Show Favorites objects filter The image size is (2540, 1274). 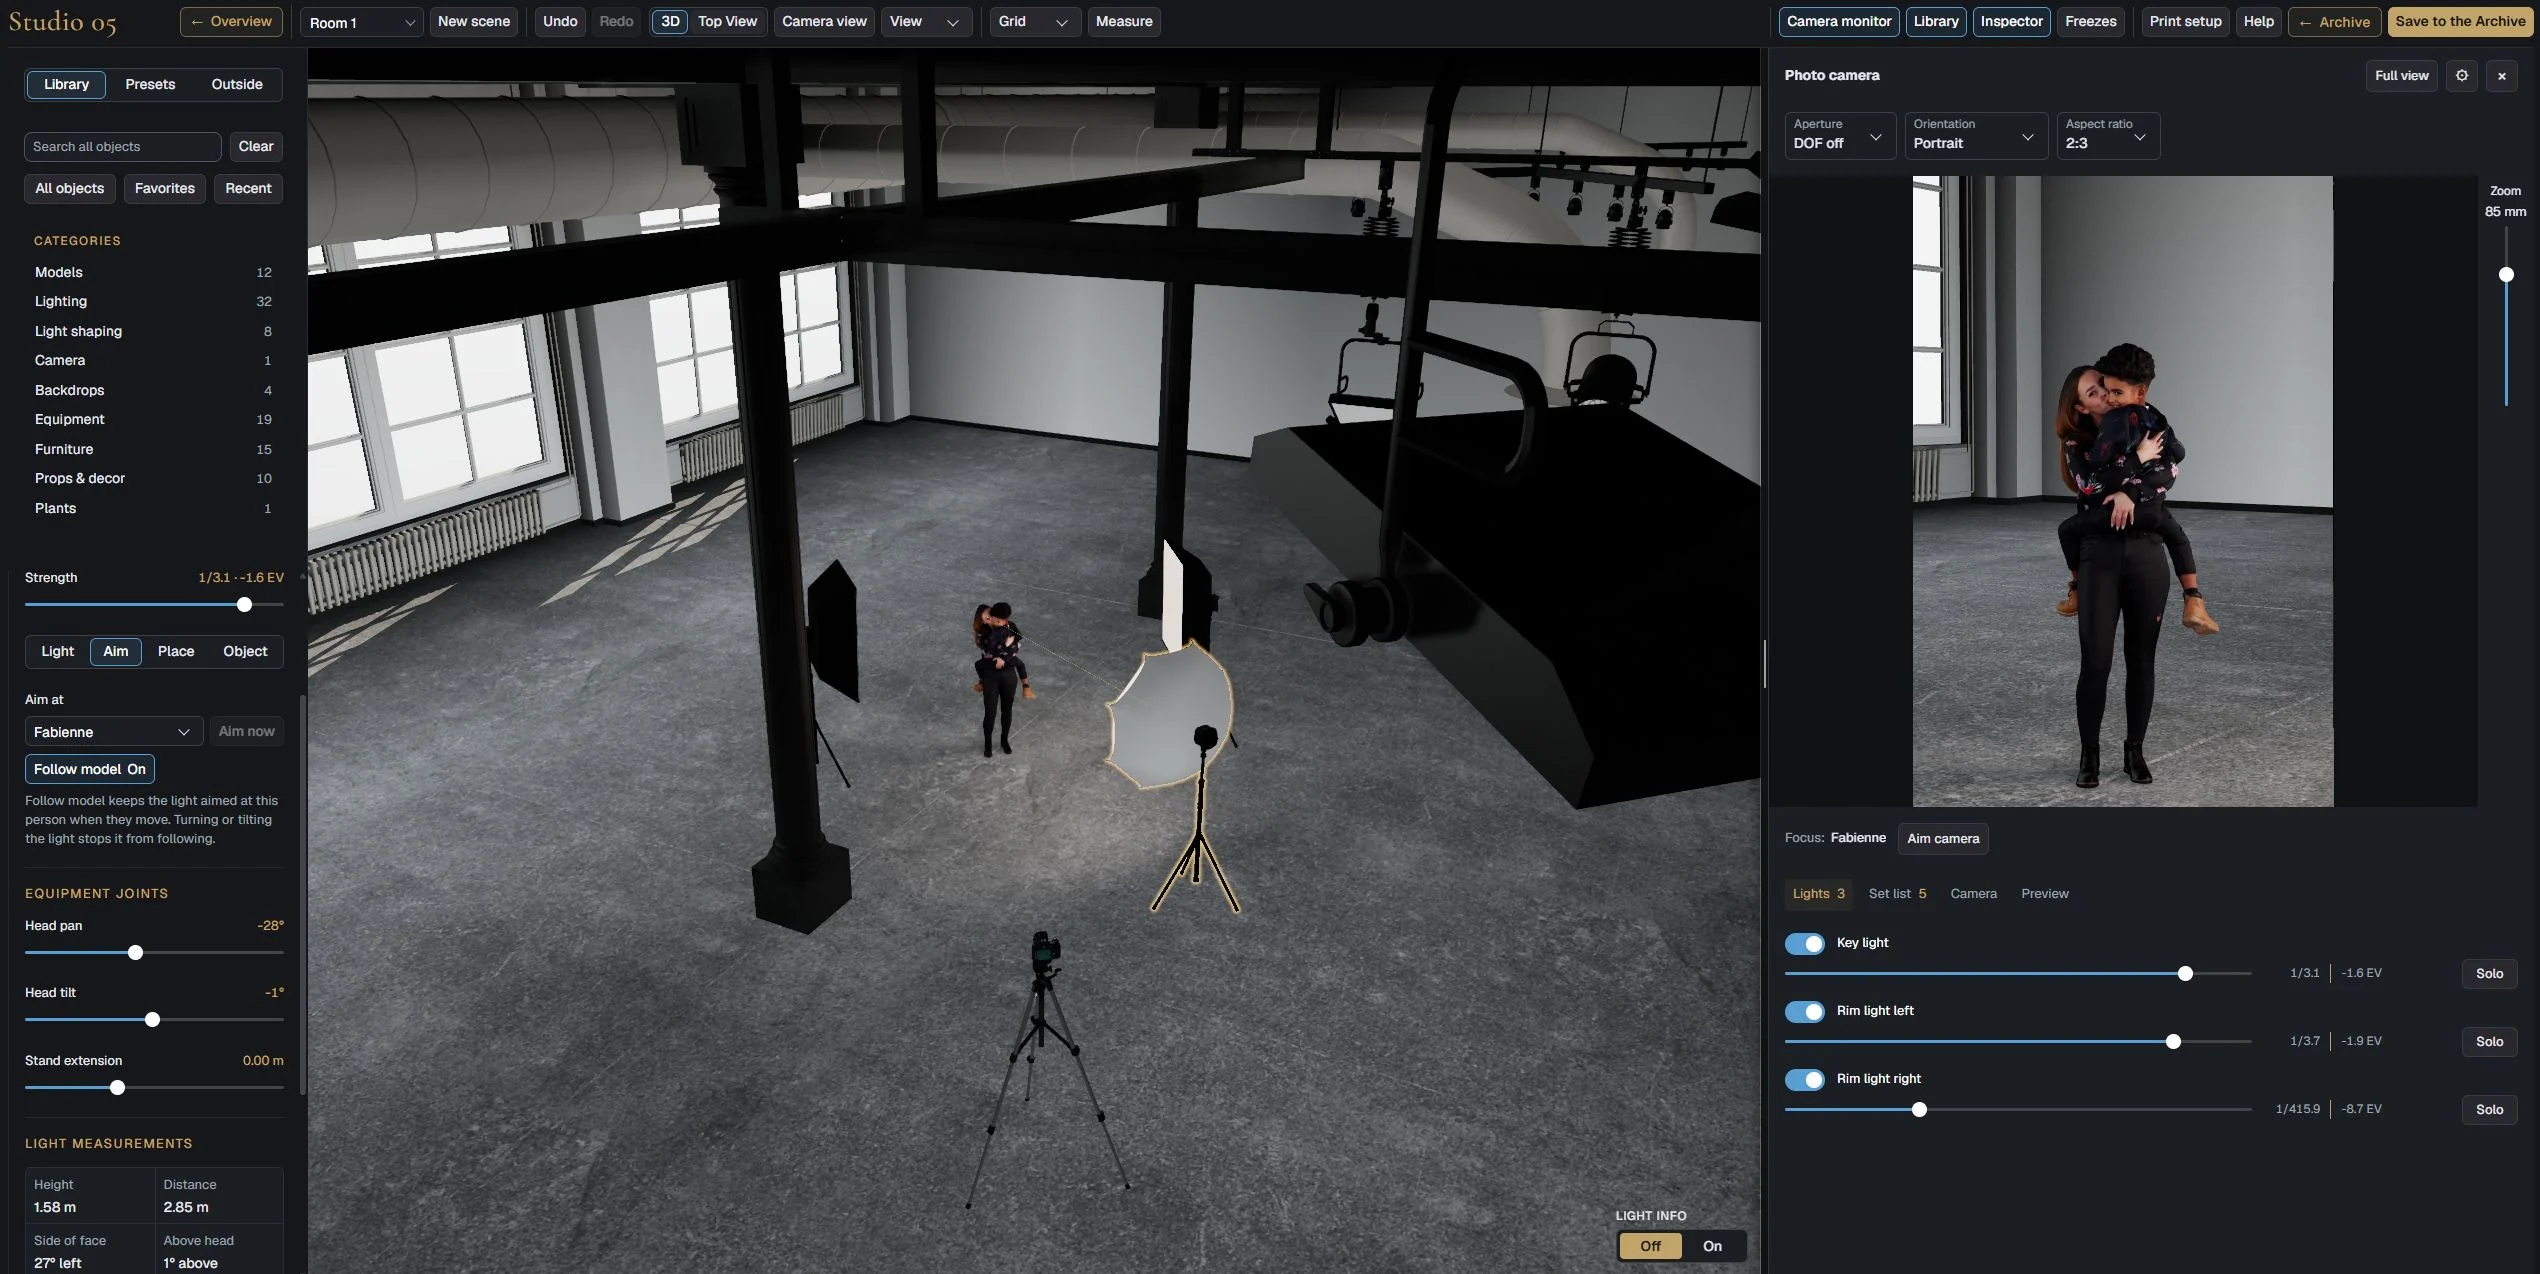pyautogui.click(x=165, y=189)
